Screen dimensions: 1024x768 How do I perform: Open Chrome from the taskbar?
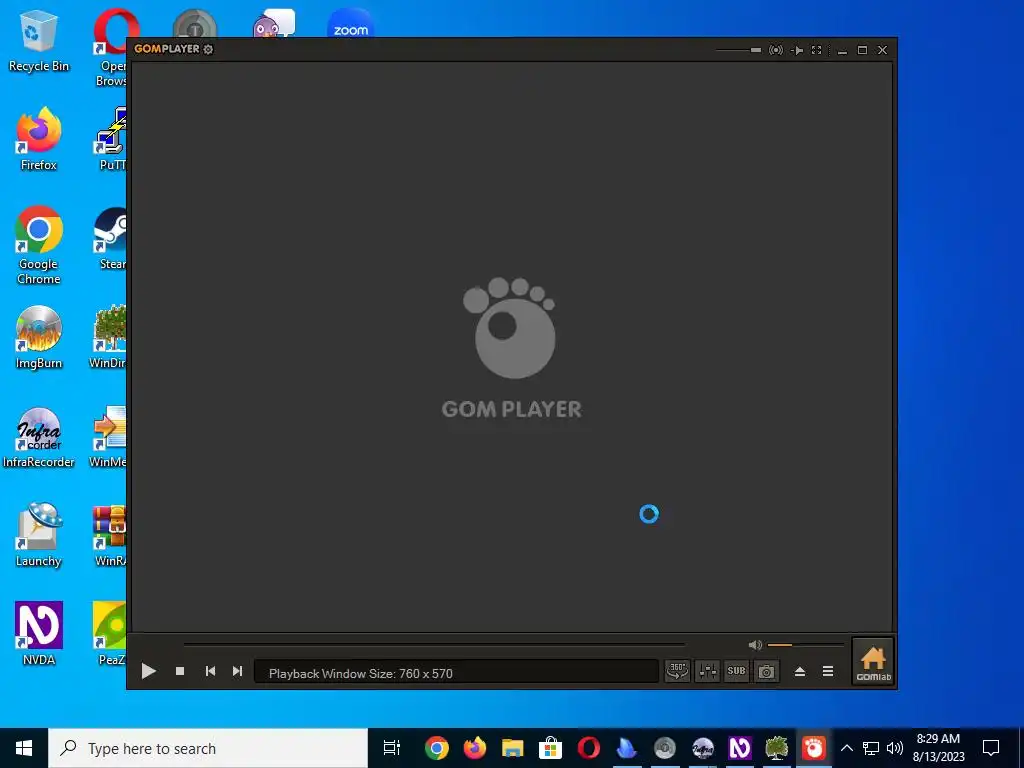pos(437,748)
